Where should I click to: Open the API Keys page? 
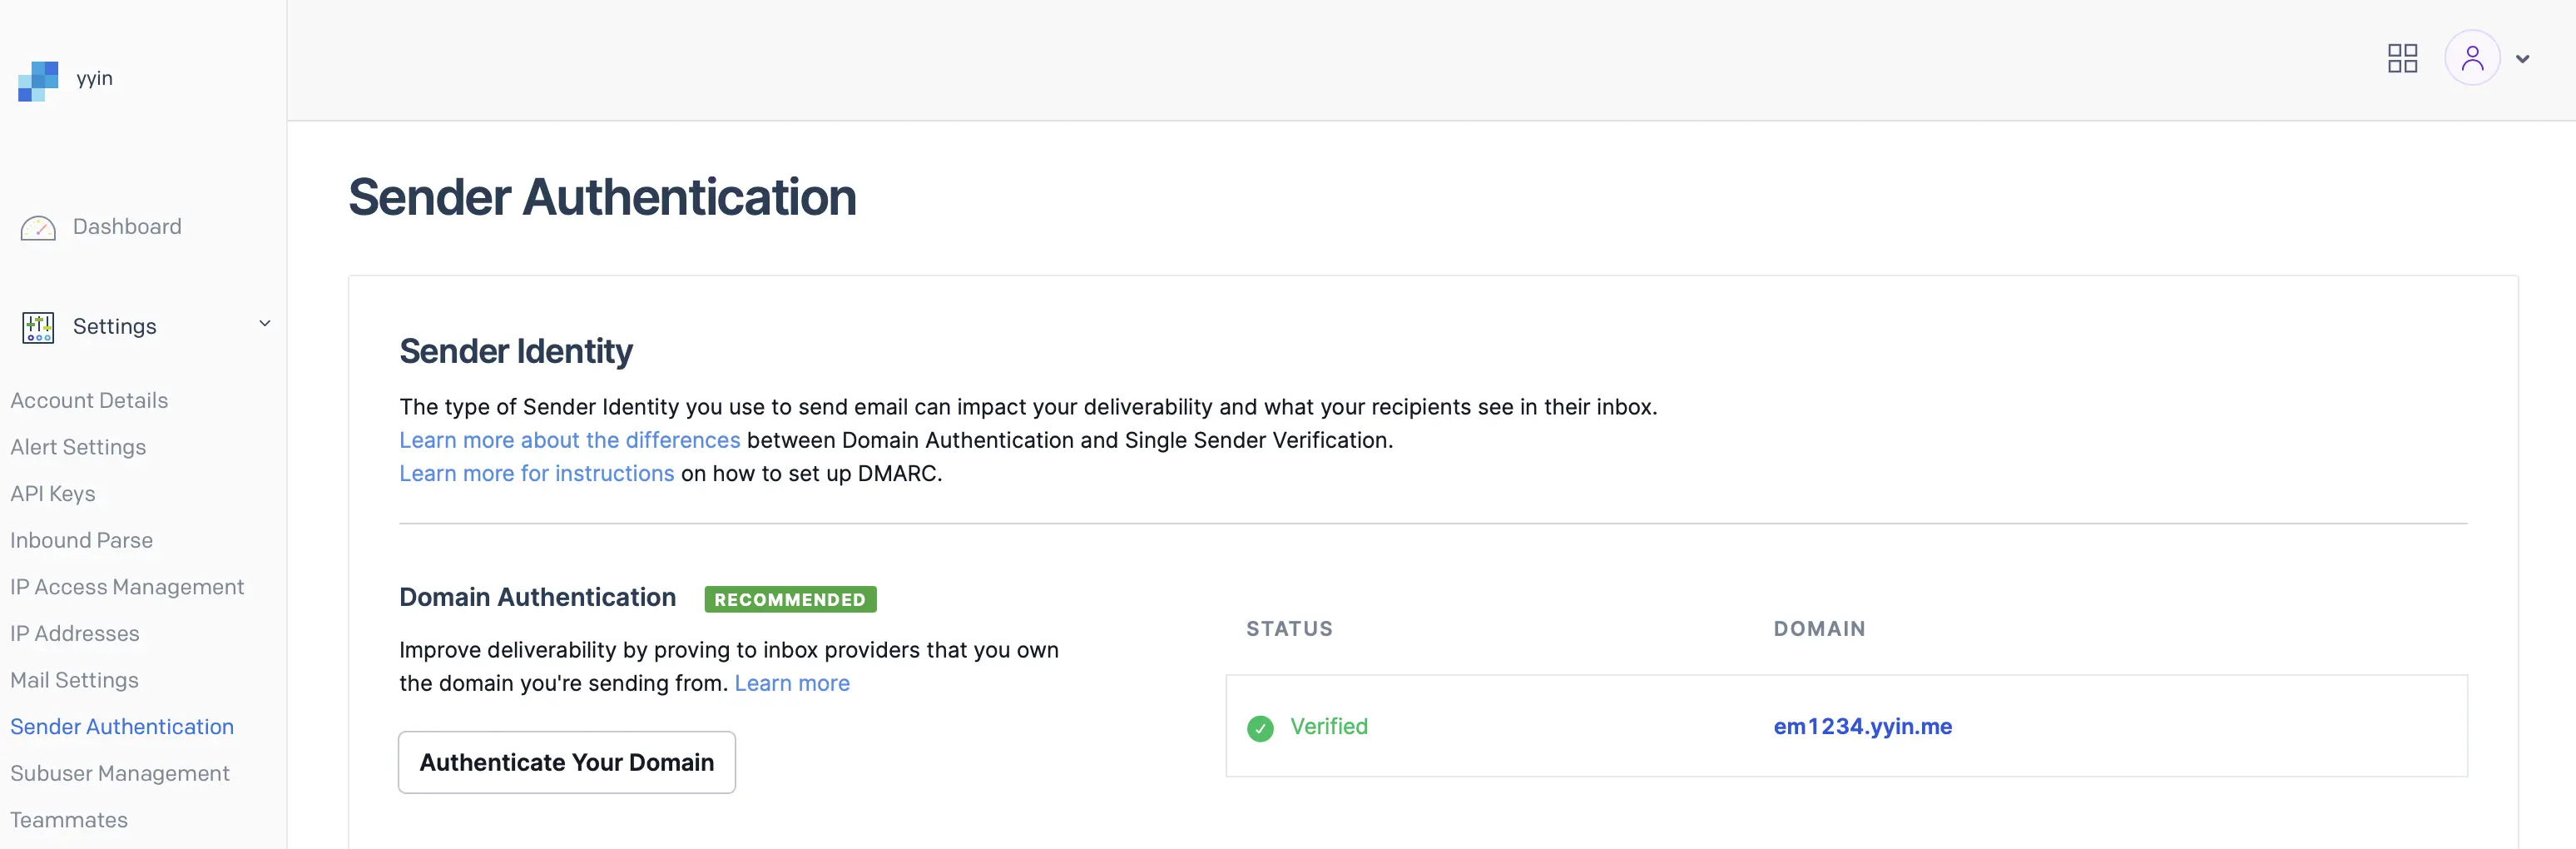pyautogui.click(x=53, y=494)
